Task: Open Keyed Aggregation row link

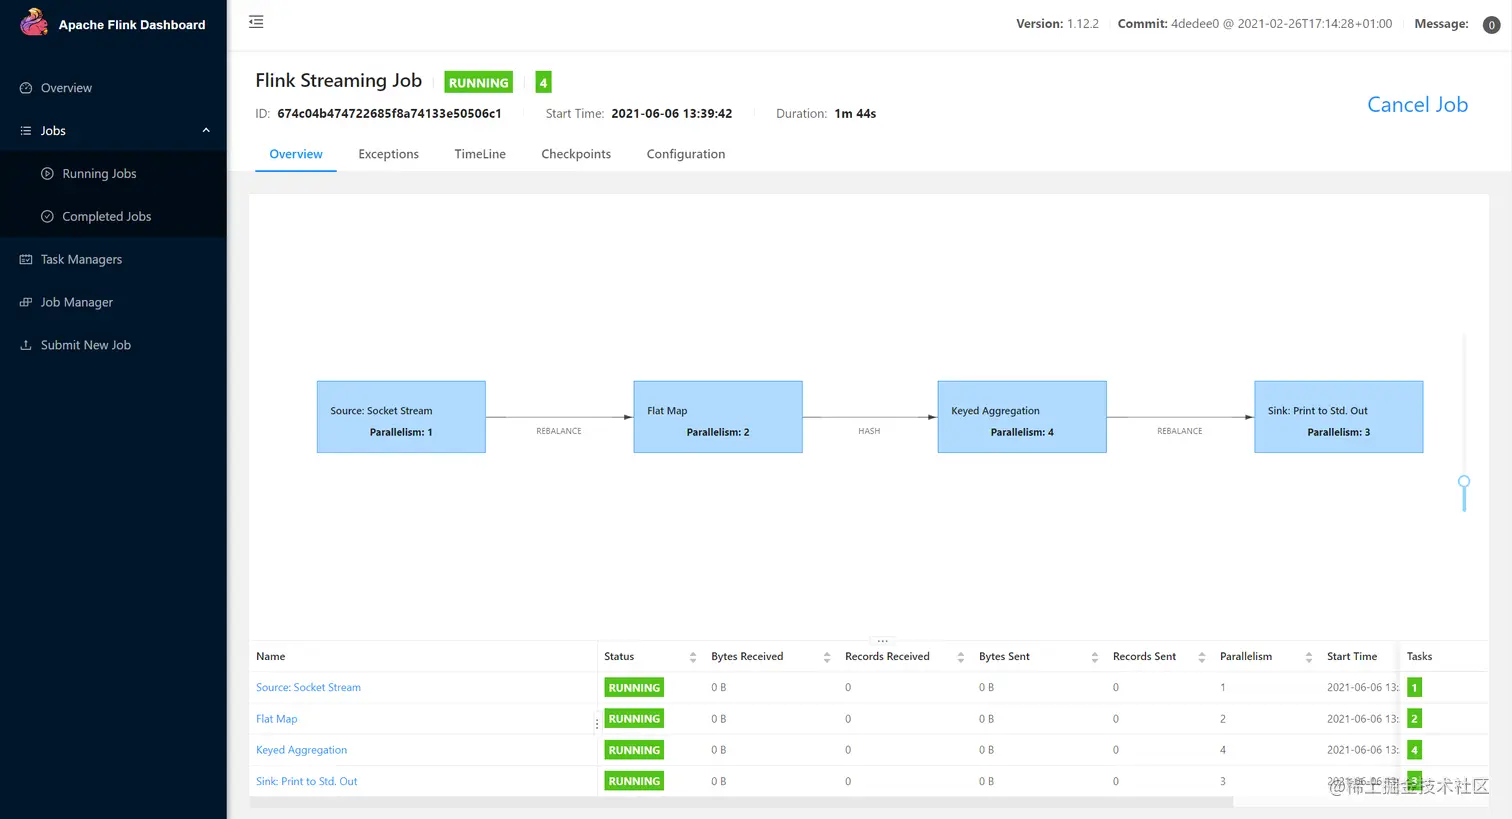Action: coord(302,750)
